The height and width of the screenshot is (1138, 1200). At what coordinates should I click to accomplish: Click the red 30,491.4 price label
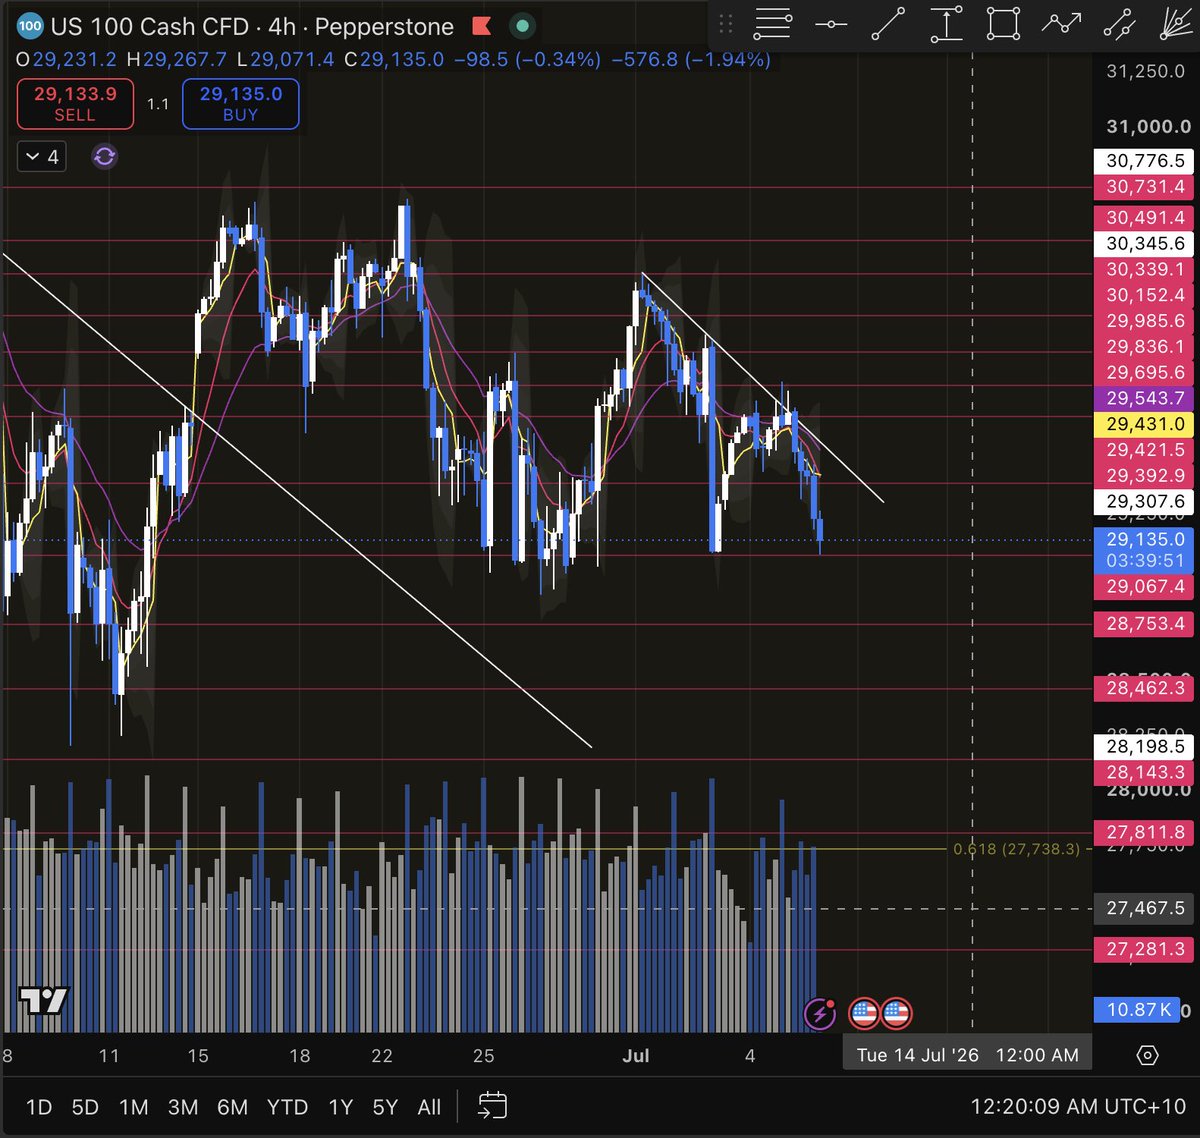(1145, 217)
